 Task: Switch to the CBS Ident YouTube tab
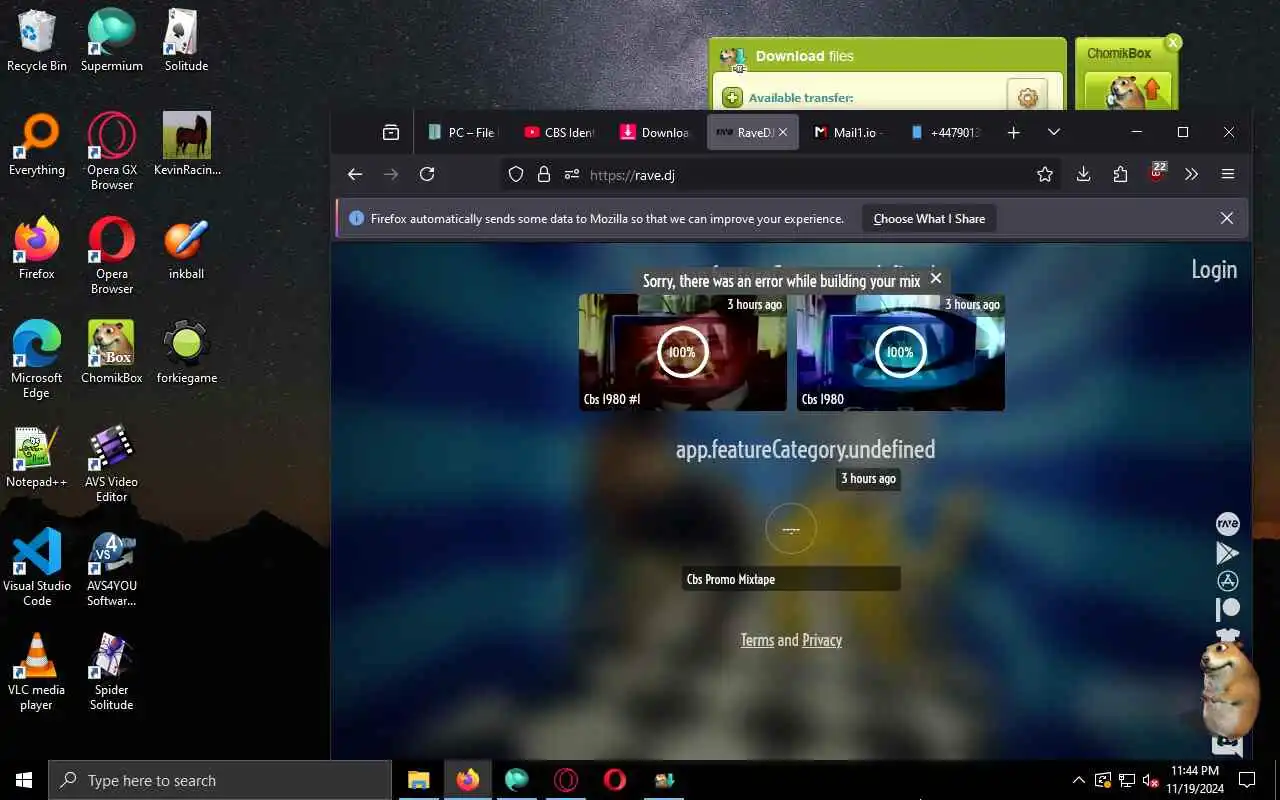click(558, 132)
